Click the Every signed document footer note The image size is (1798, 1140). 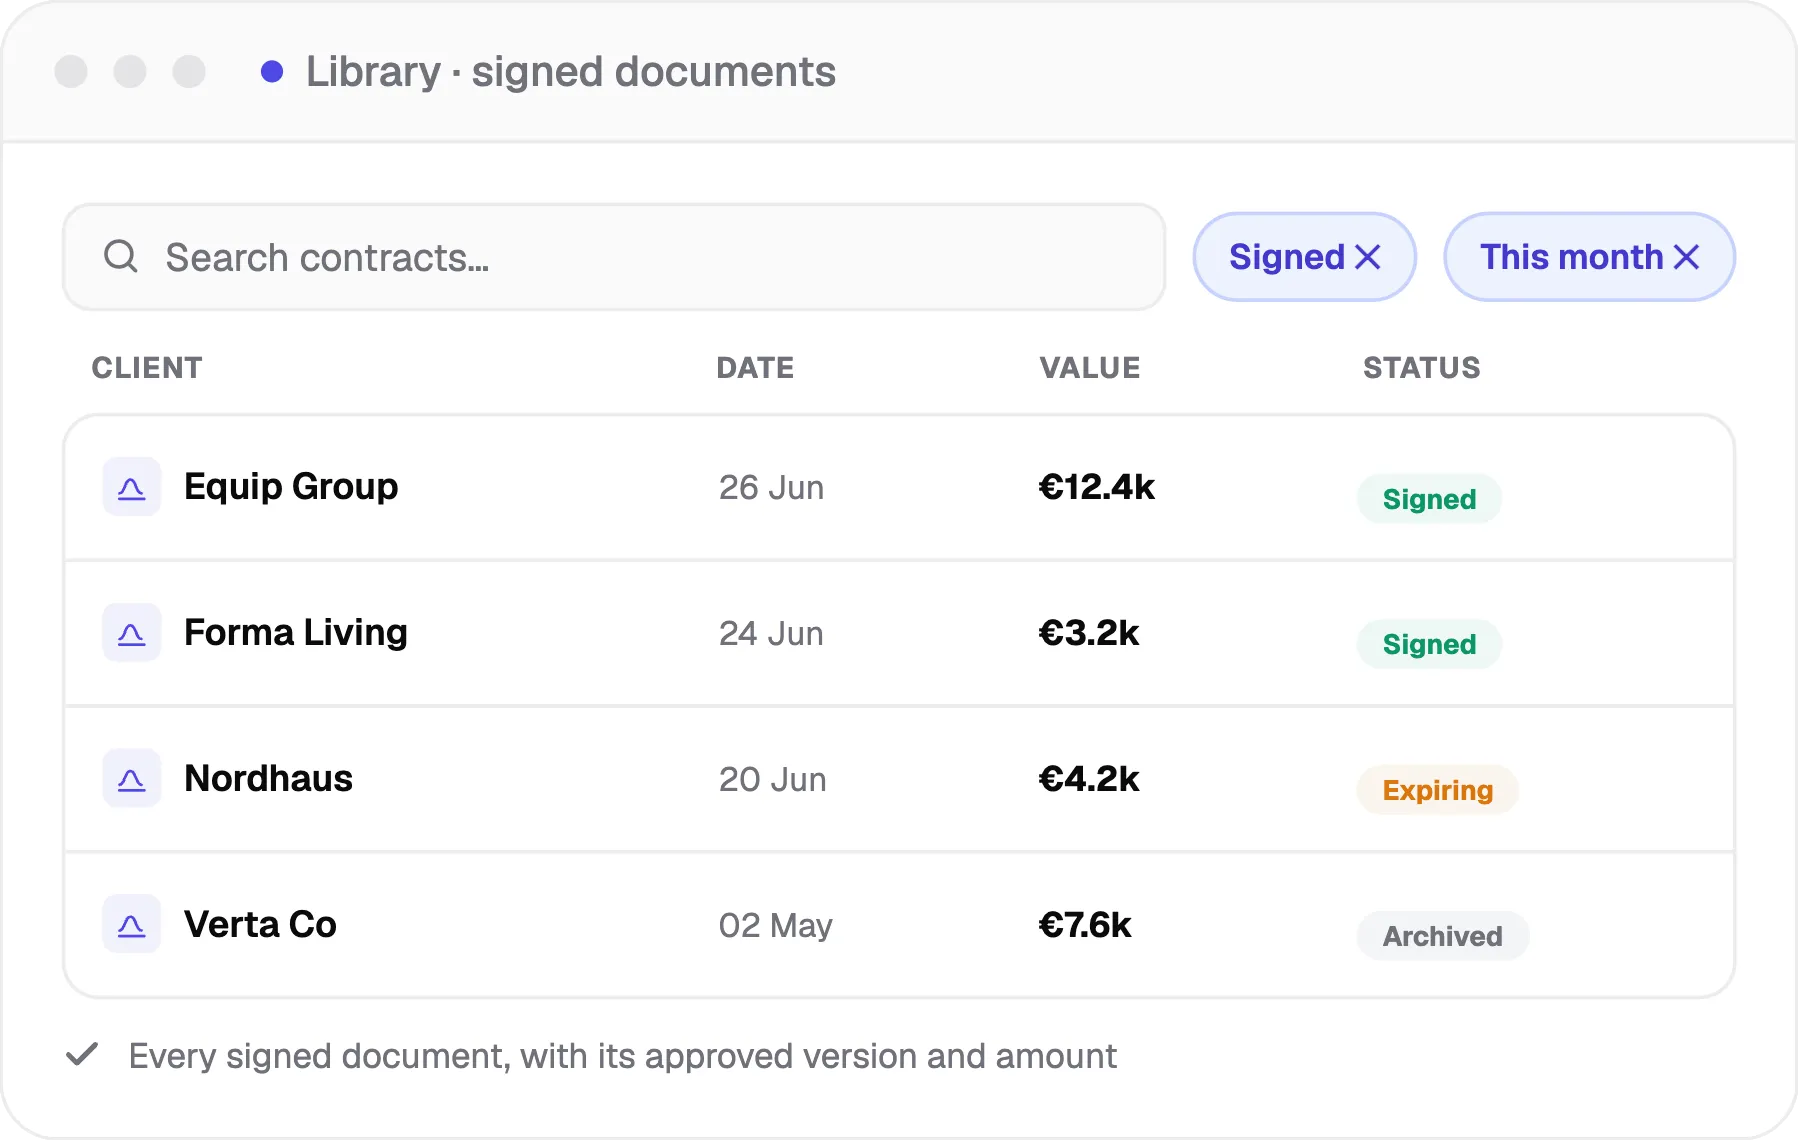click(x=623, y=1056)
